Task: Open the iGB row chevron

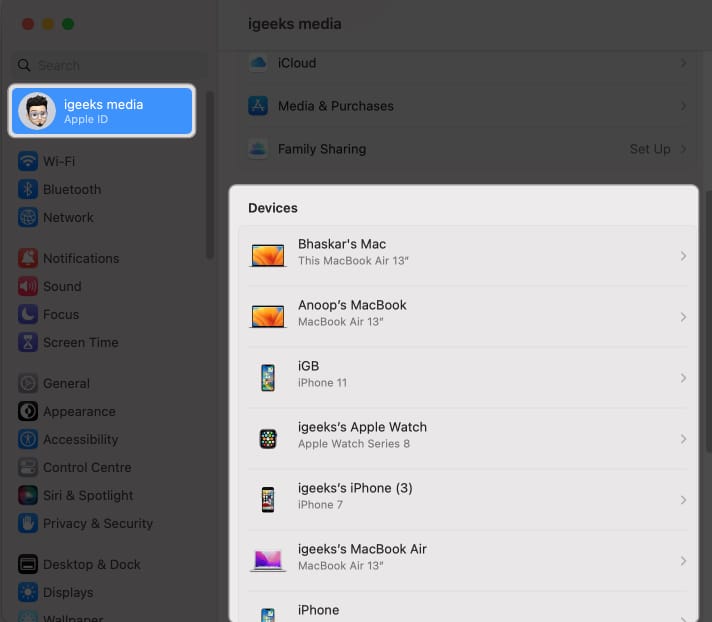Action: (x=683, y=378)
